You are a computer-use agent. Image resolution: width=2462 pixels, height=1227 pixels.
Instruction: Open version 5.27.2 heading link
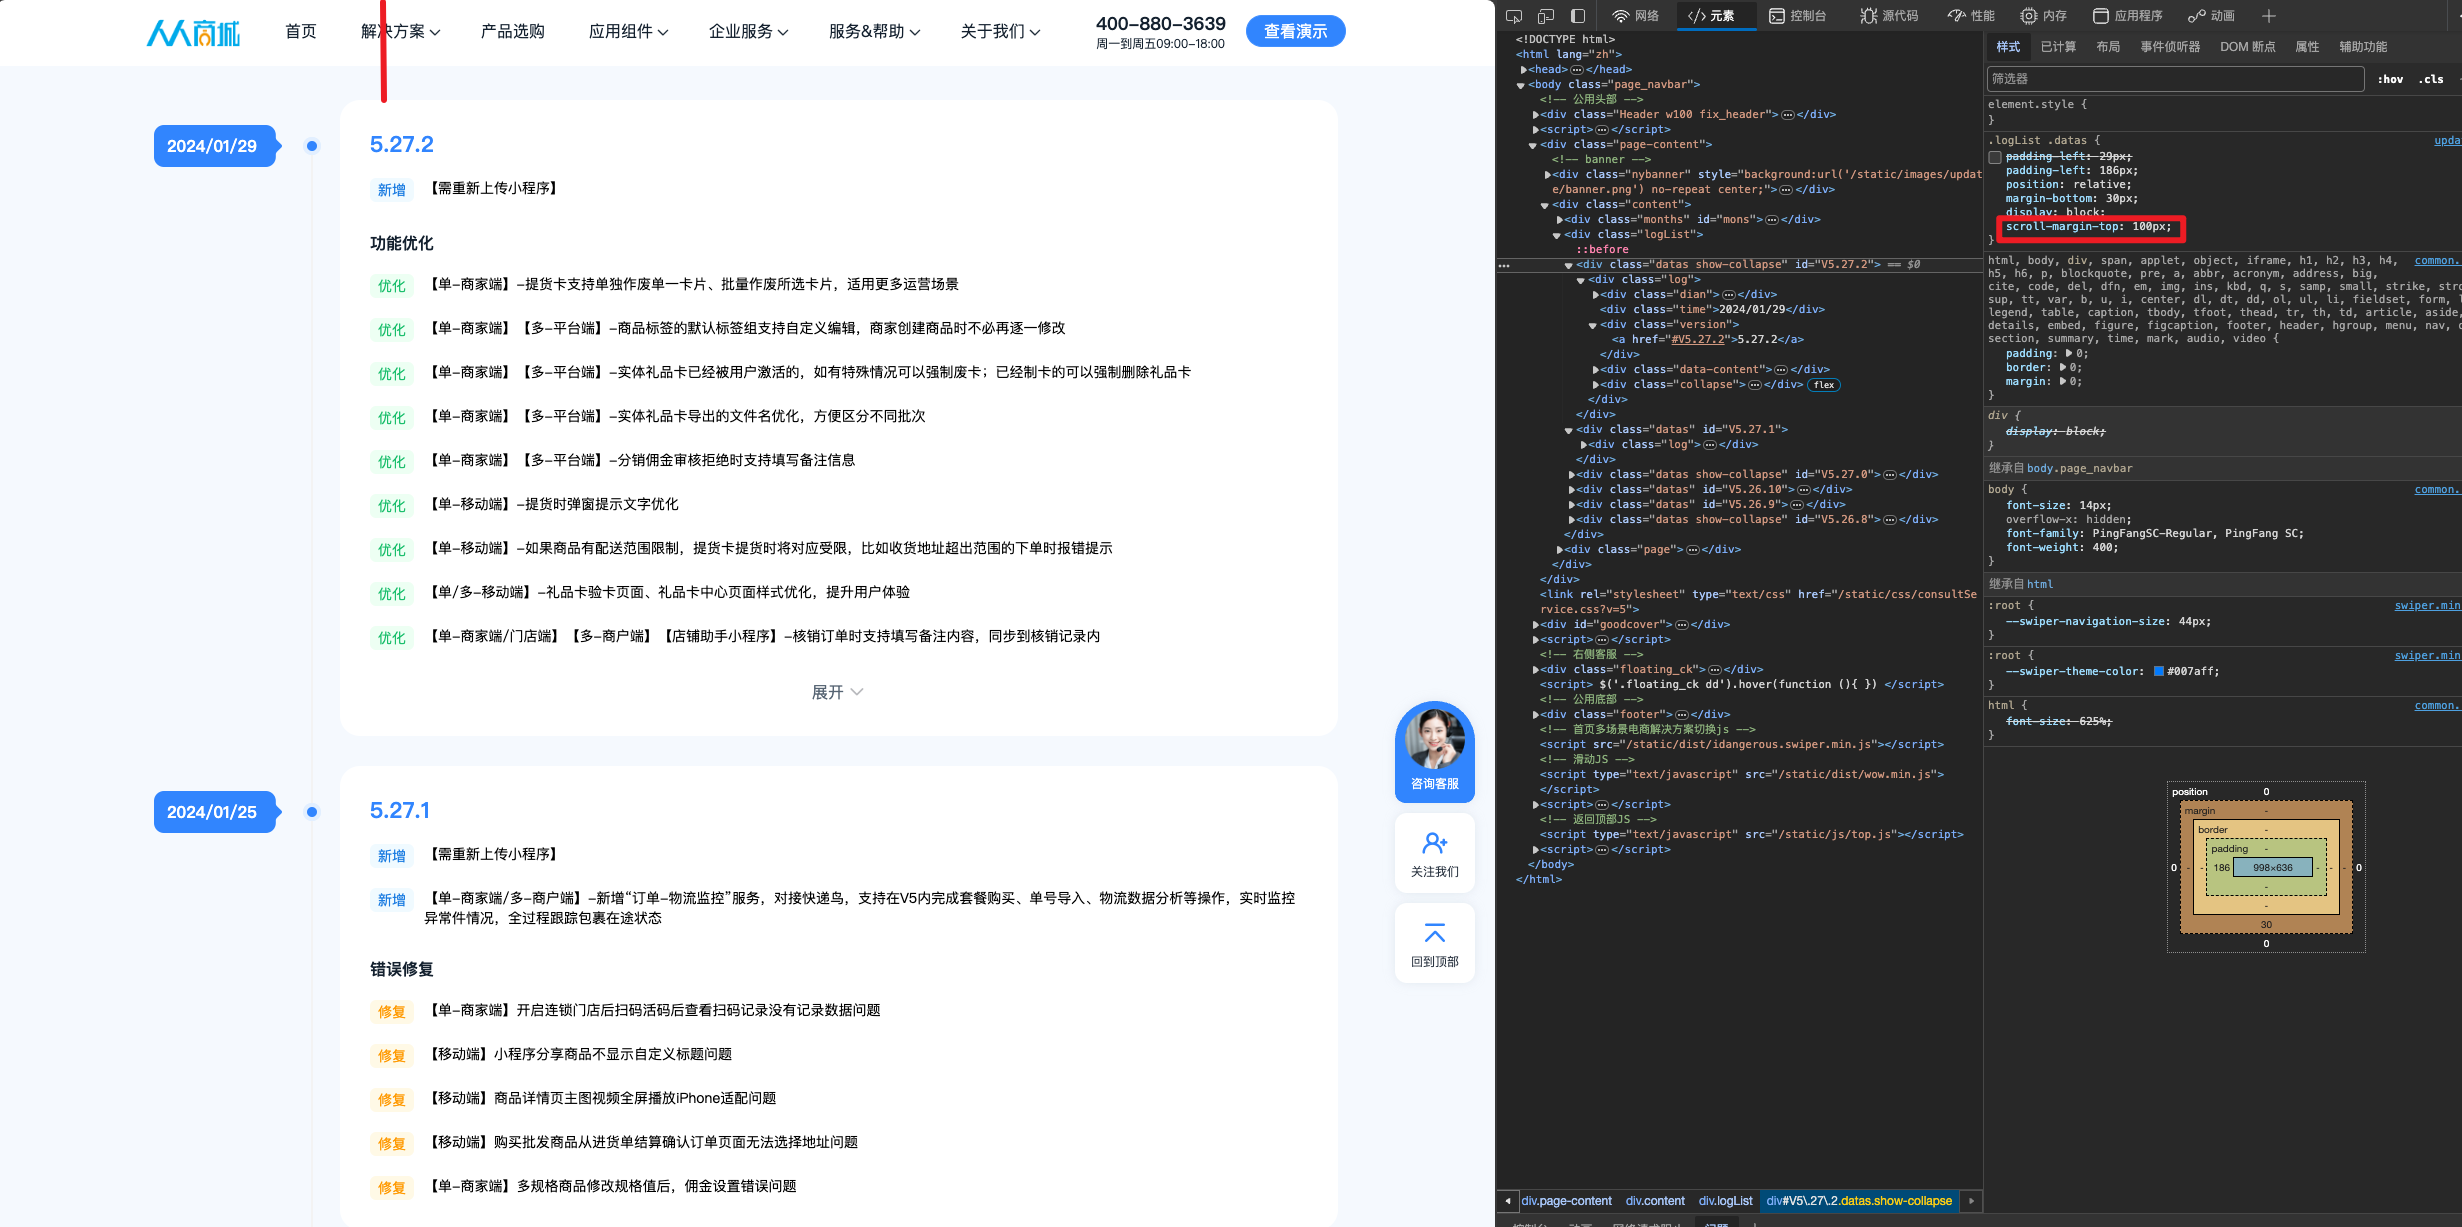click(402, 145)
